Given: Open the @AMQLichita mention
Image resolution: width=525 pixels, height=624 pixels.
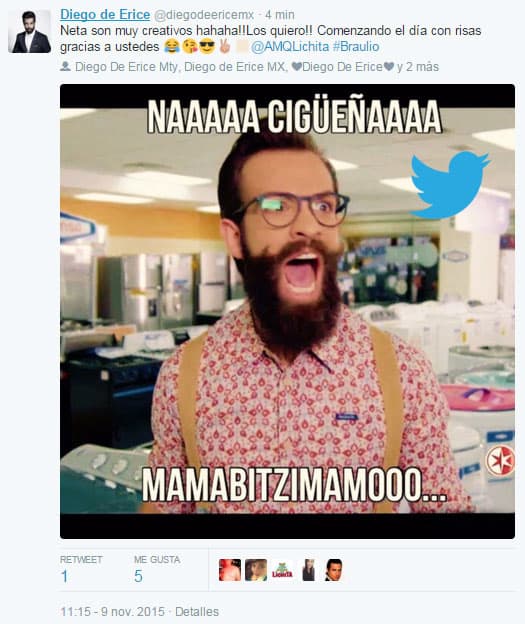Looking at the screenshot, I should point(290,47).
